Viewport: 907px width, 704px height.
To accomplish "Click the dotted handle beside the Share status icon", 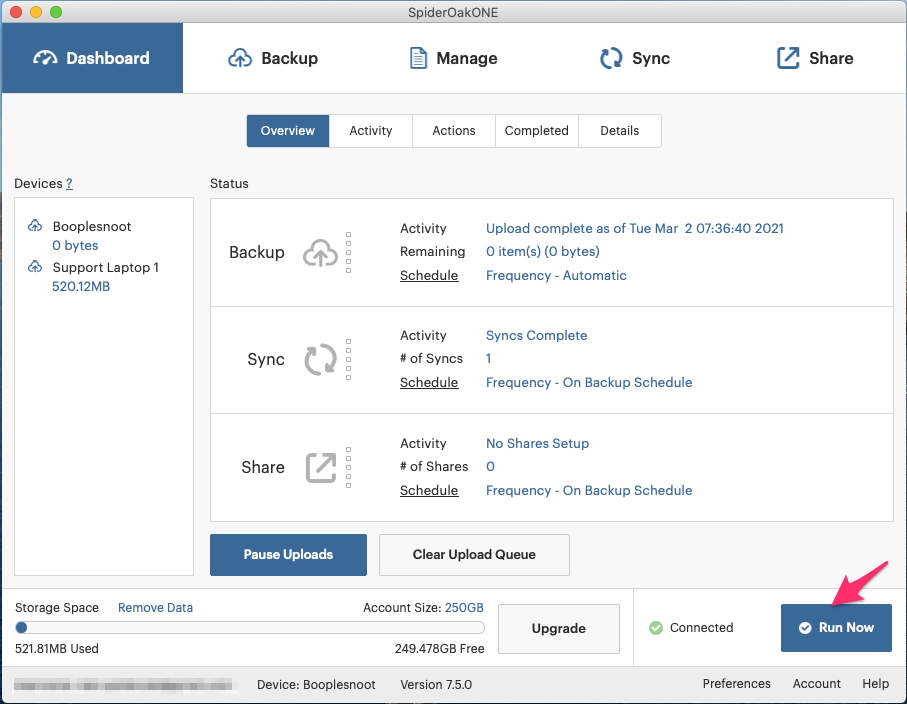I will point(348,467).
